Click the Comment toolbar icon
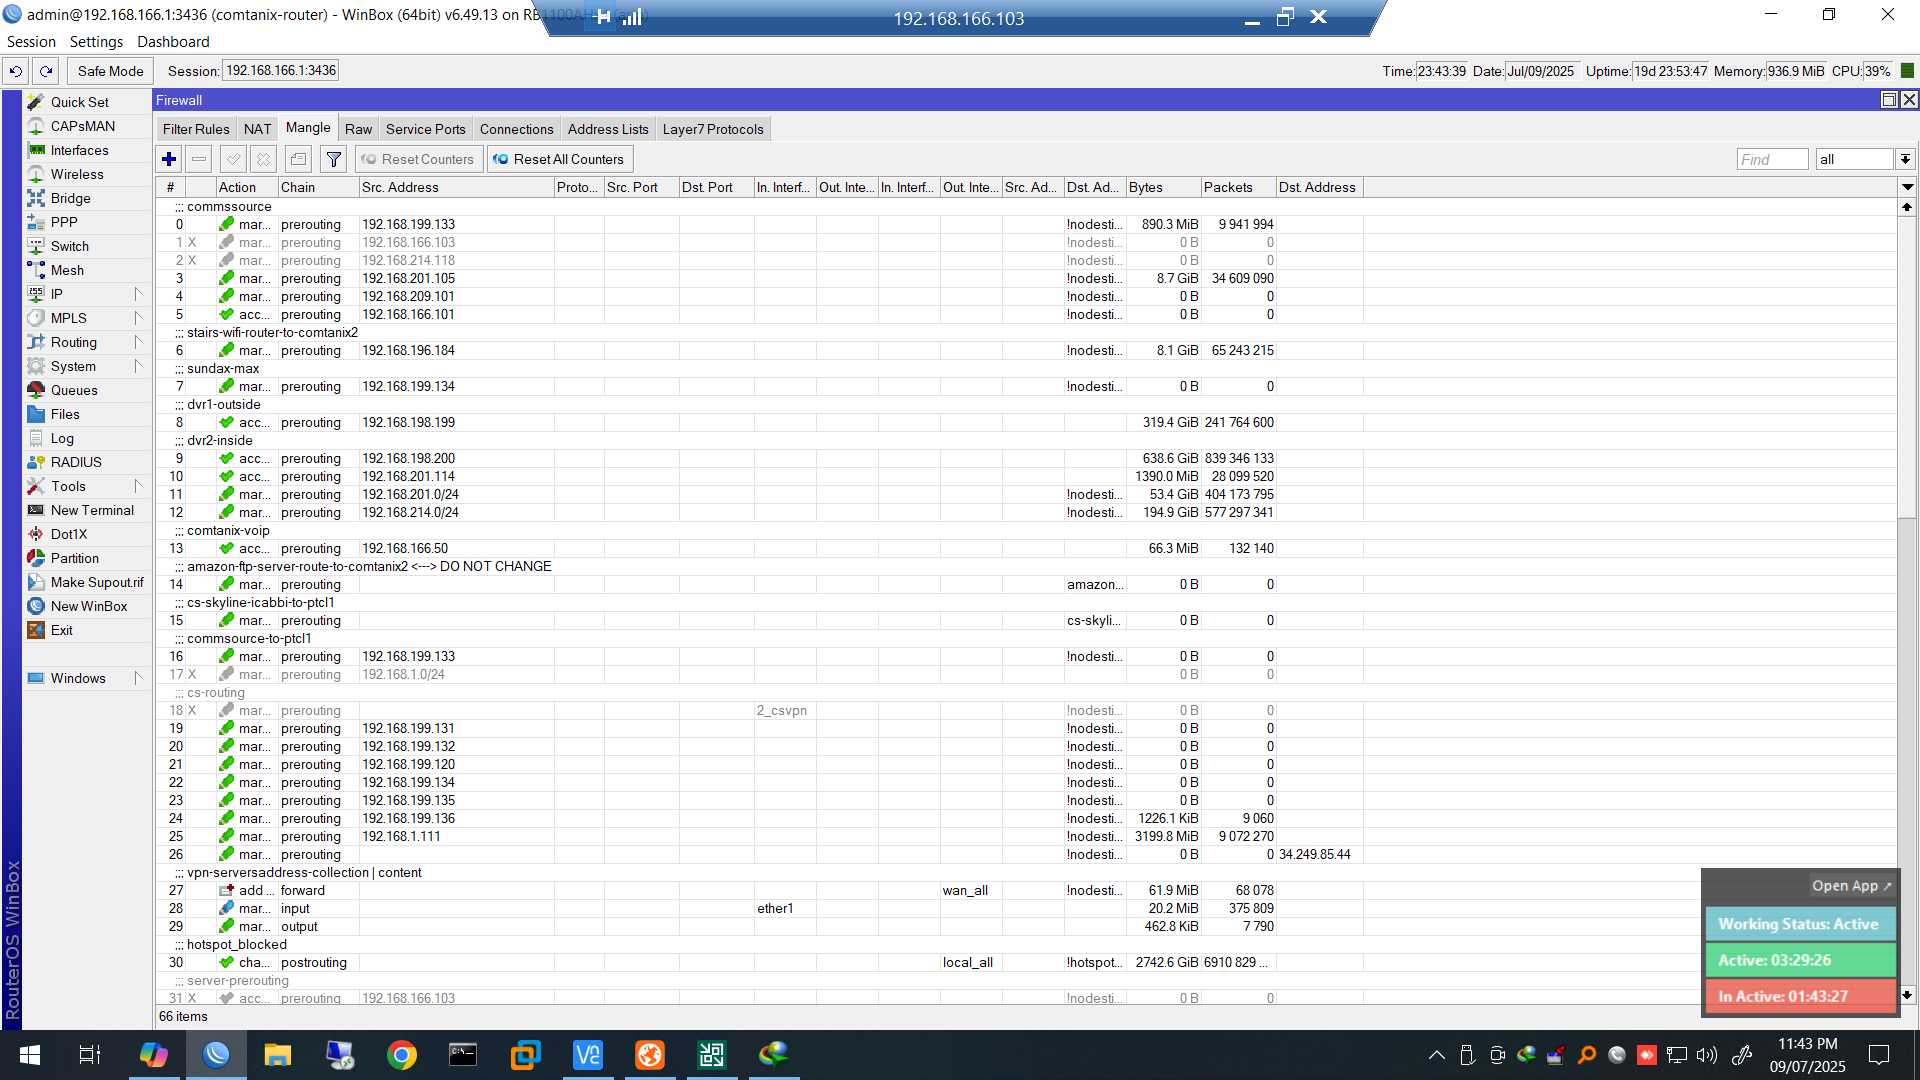Image resolution: width=1920 pixels, height=1080 pixels. pos(298,159)
